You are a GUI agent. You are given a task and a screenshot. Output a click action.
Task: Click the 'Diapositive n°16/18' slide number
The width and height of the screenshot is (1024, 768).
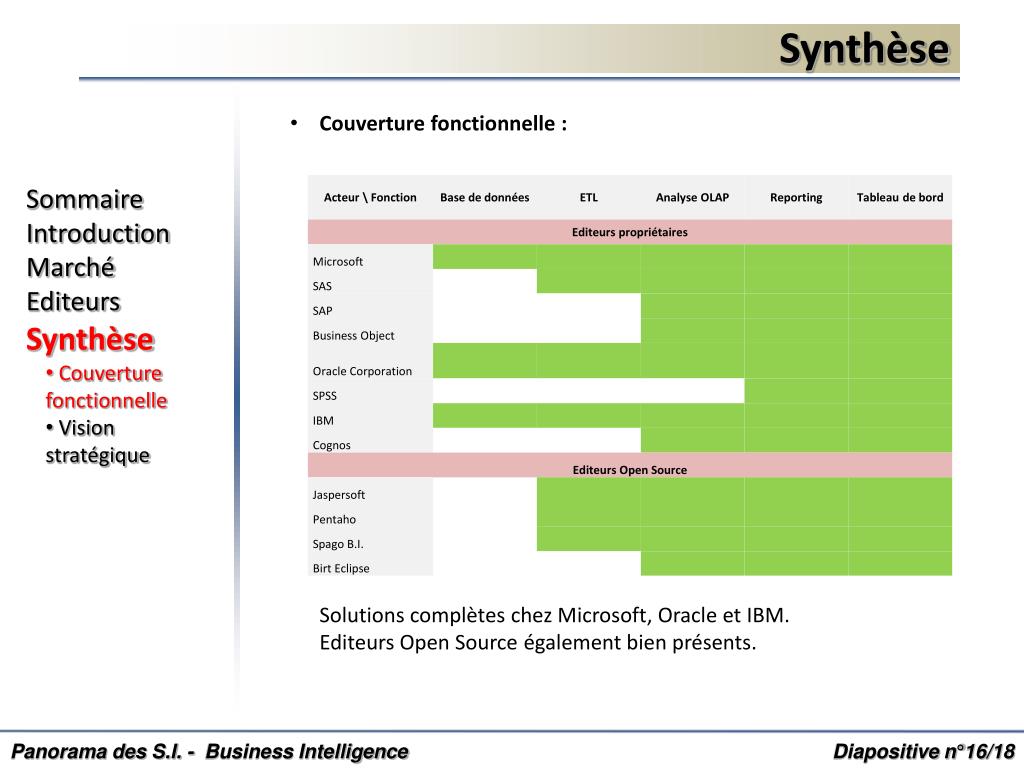pyautogui.click(x=924, y=752)
